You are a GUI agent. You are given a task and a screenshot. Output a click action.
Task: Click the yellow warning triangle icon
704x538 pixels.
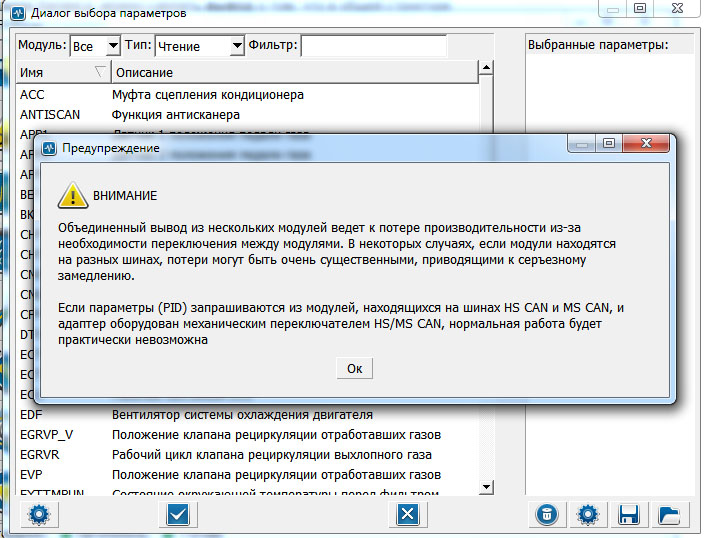[73, 195]
